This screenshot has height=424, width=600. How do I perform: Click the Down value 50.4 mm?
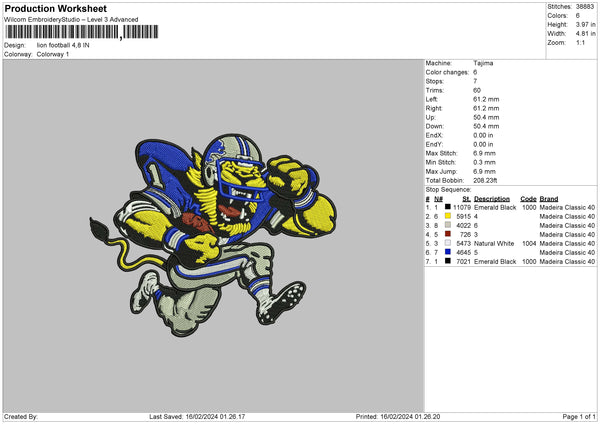[x=486, y=126]
